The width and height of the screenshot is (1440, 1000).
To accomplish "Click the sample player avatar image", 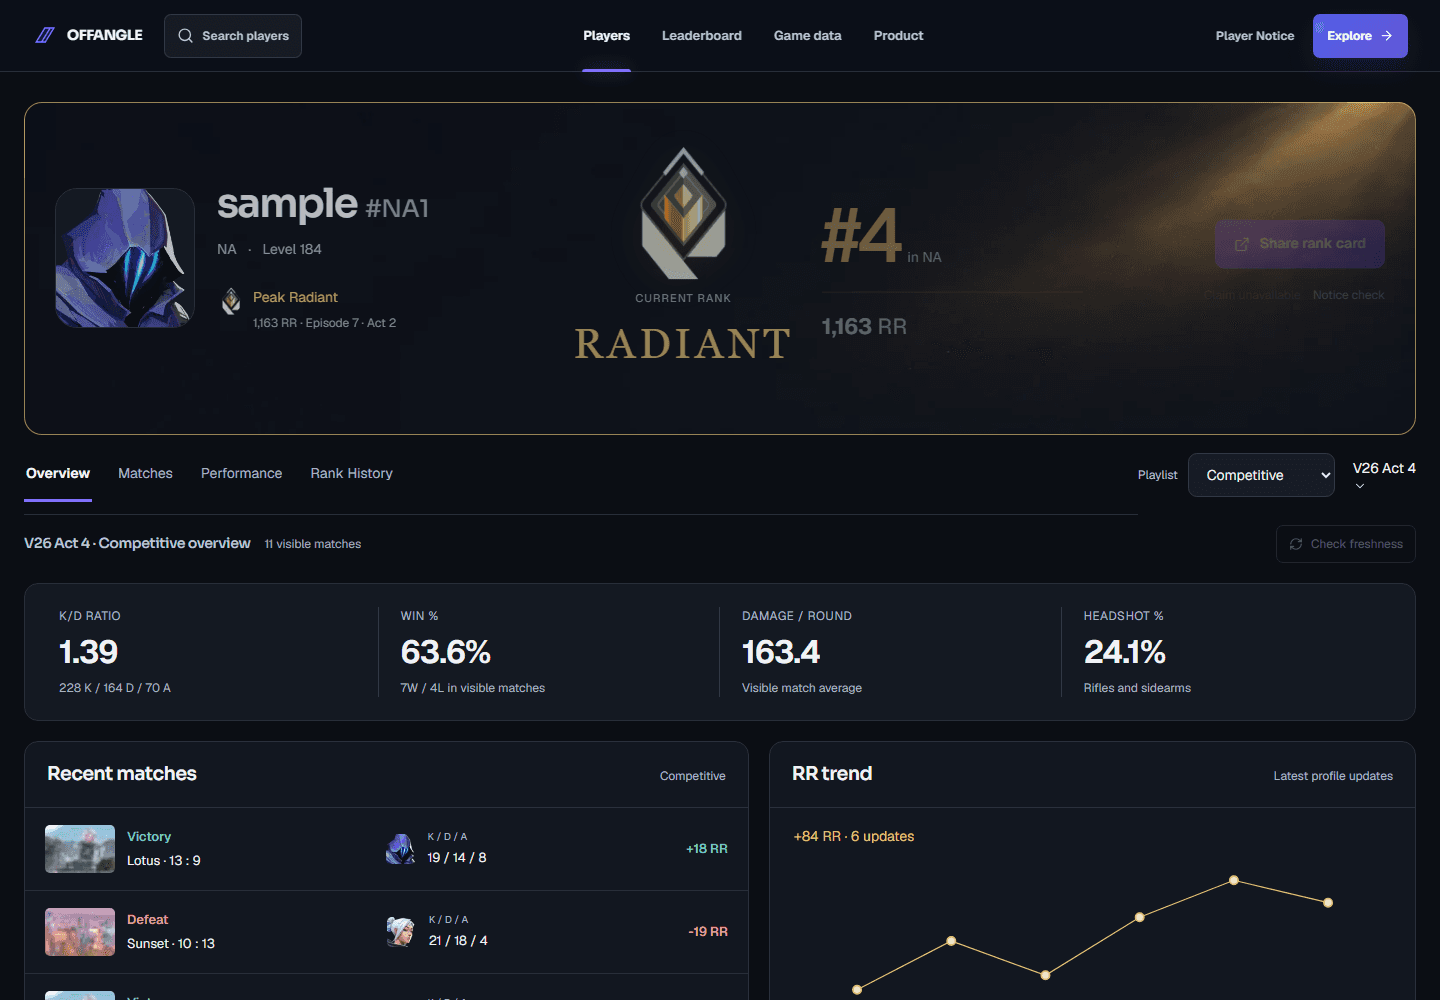I will [x=125, y=258].
